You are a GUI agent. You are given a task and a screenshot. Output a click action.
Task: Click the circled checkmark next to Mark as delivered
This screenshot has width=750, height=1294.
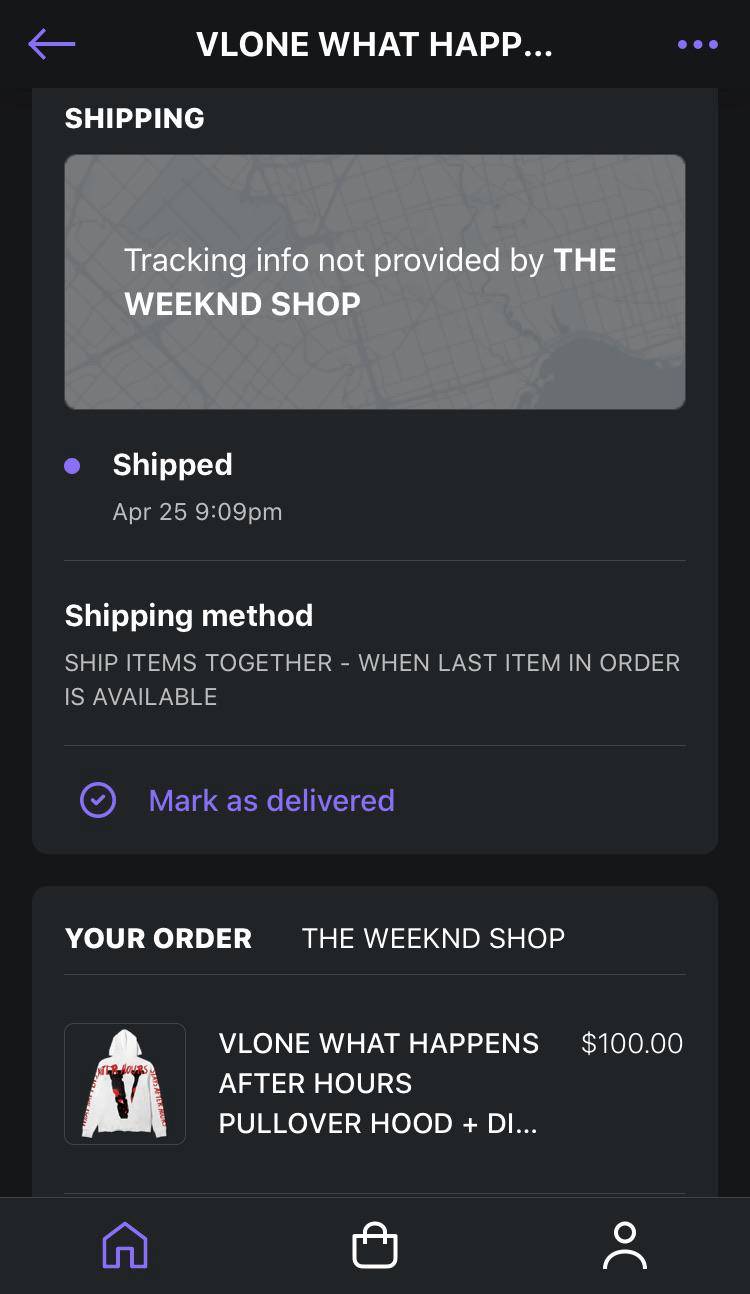coord(97,800)
